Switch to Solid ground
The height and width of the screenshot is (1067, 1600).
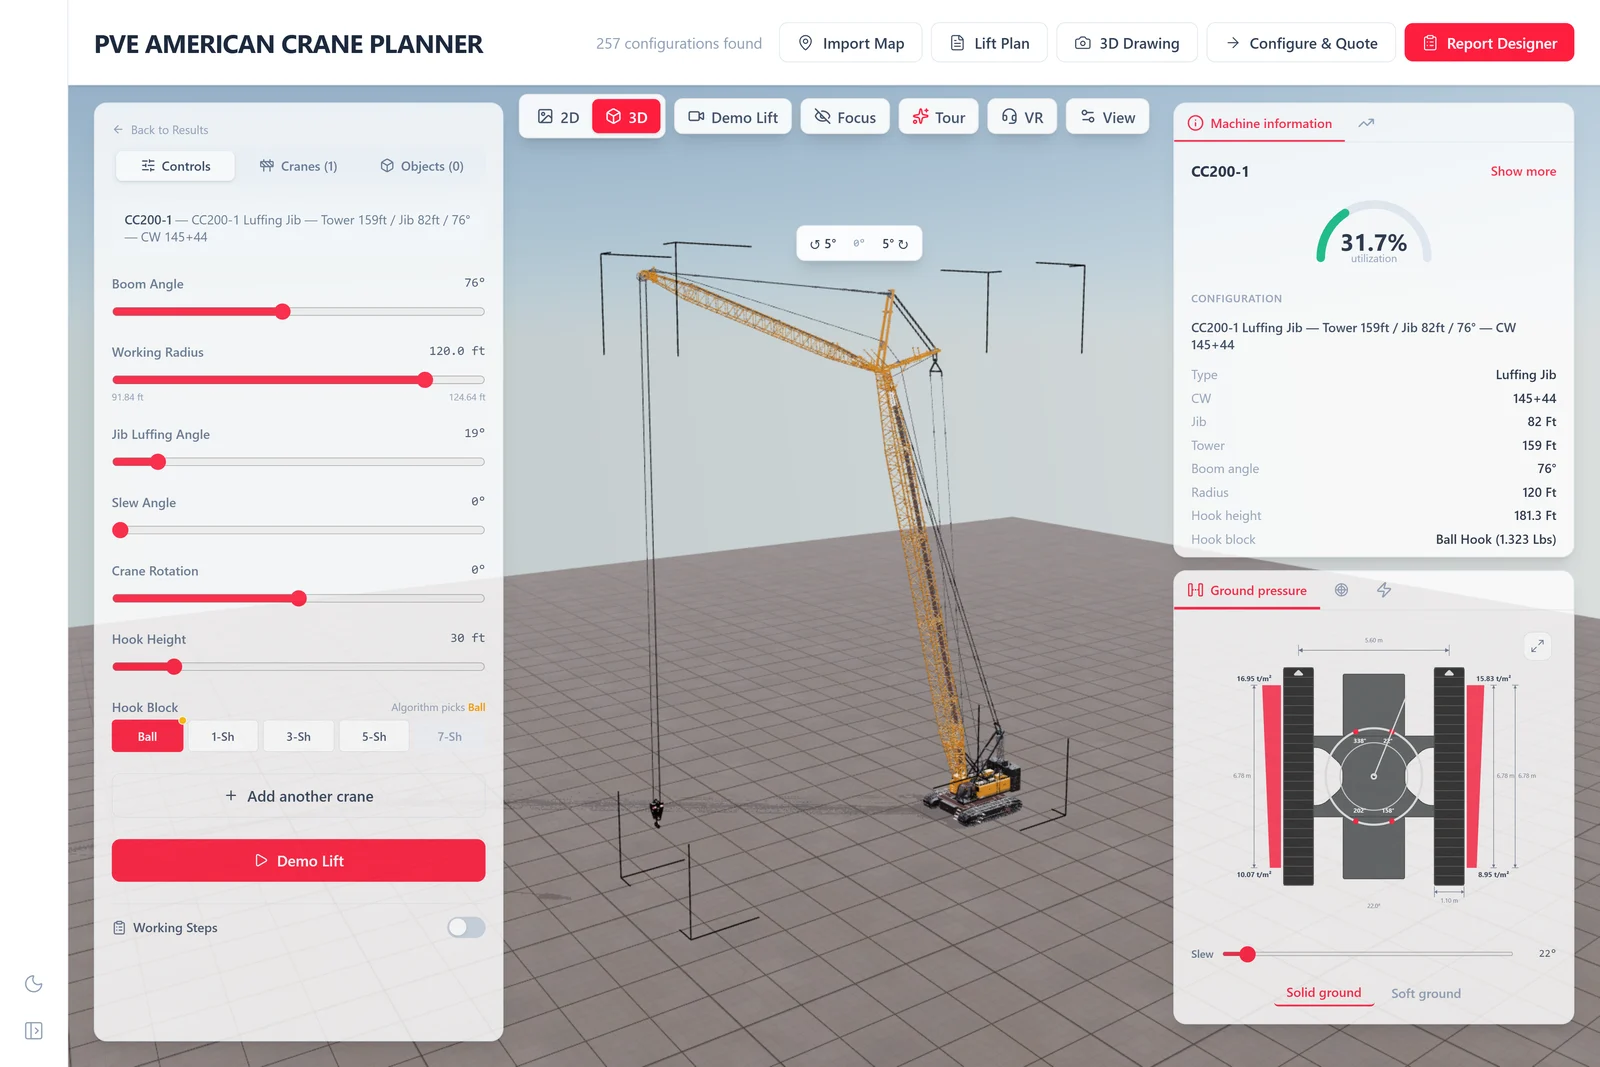tap(1323, 993)
